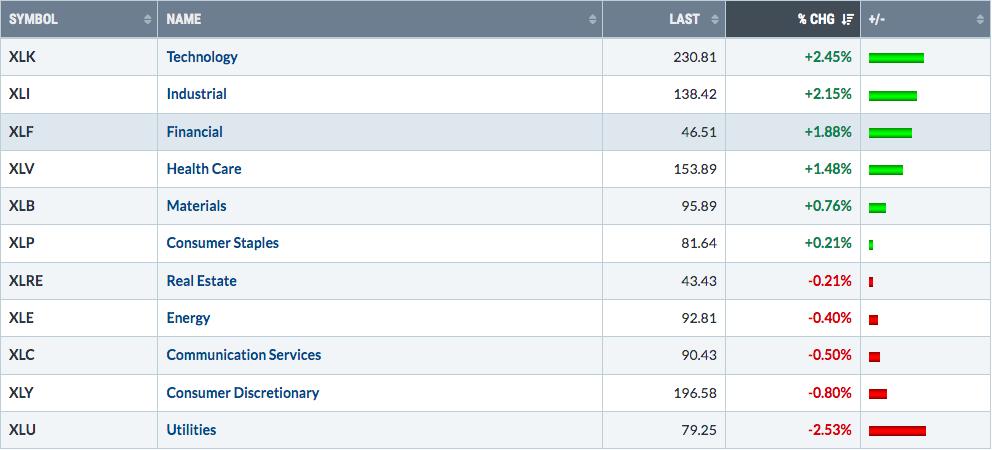
Task: Click the LAST column sort arrows icon
Action: click(715, 20)
